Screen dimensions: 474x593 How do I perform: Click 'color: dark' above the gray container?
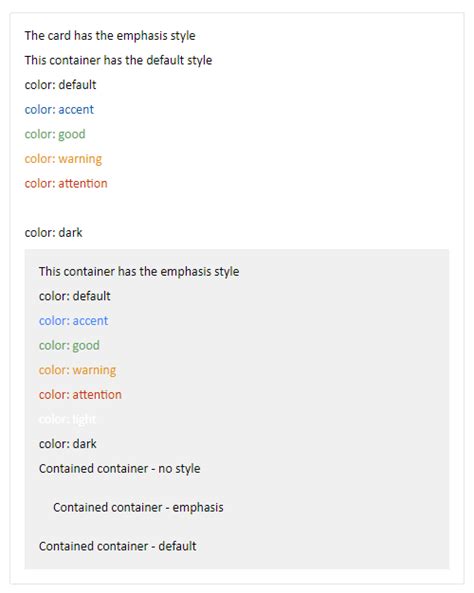click(x=53, y=233)
